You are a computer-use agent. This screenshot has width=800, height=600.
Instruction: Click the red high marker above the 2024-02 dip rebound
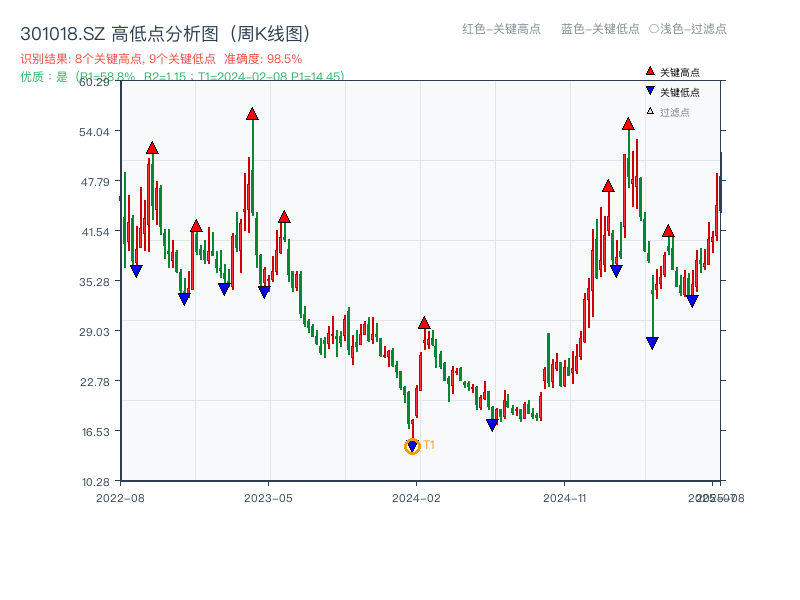tap(424, 323)
